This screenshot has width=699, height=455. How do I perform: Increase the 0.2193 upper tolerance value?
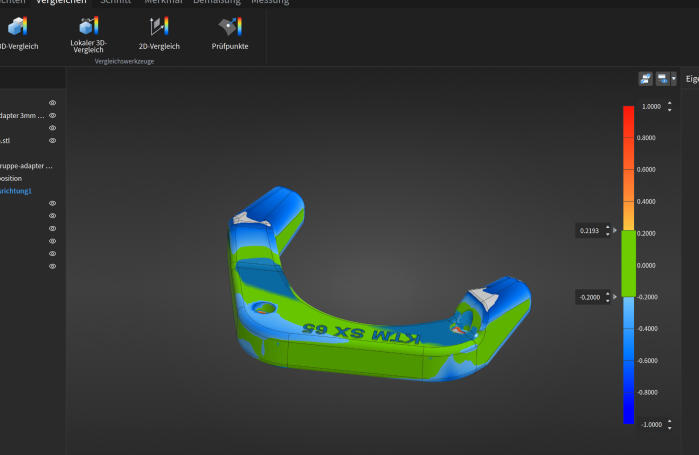tap(608, 227)
